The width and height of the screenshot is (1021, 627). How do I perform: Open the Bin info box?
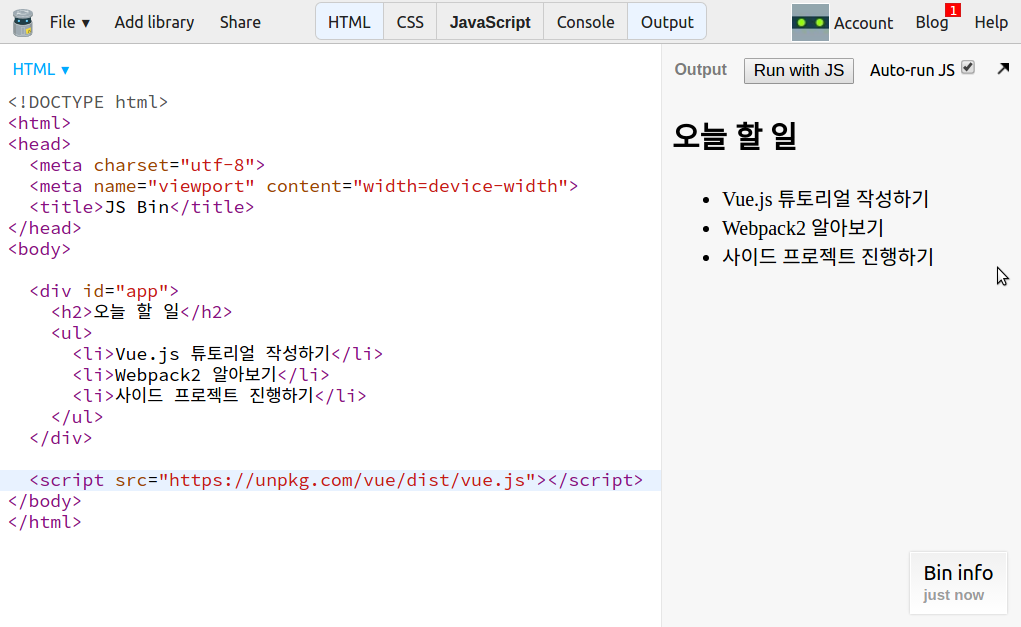pyautogui.click(x=957, y=582)
